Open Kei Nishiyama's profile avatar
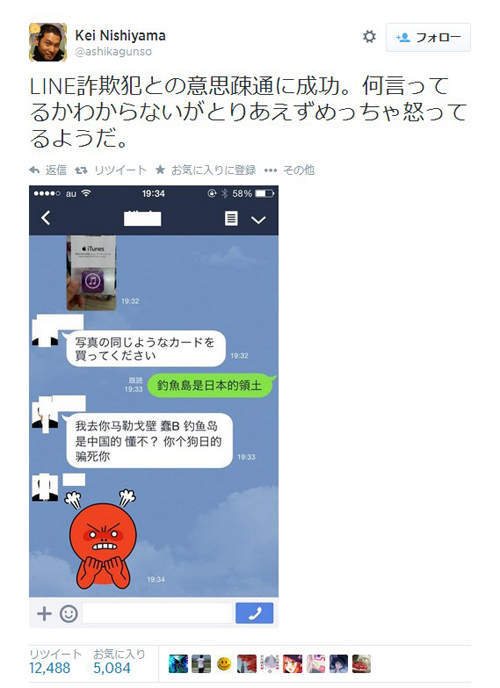The width and height of the screenshot is (500, 688). (48, 42)
